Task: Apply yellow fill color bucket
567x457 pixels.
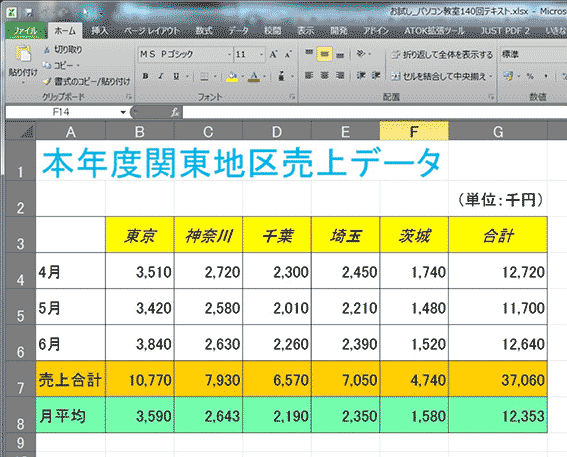Action: [232, 76]
